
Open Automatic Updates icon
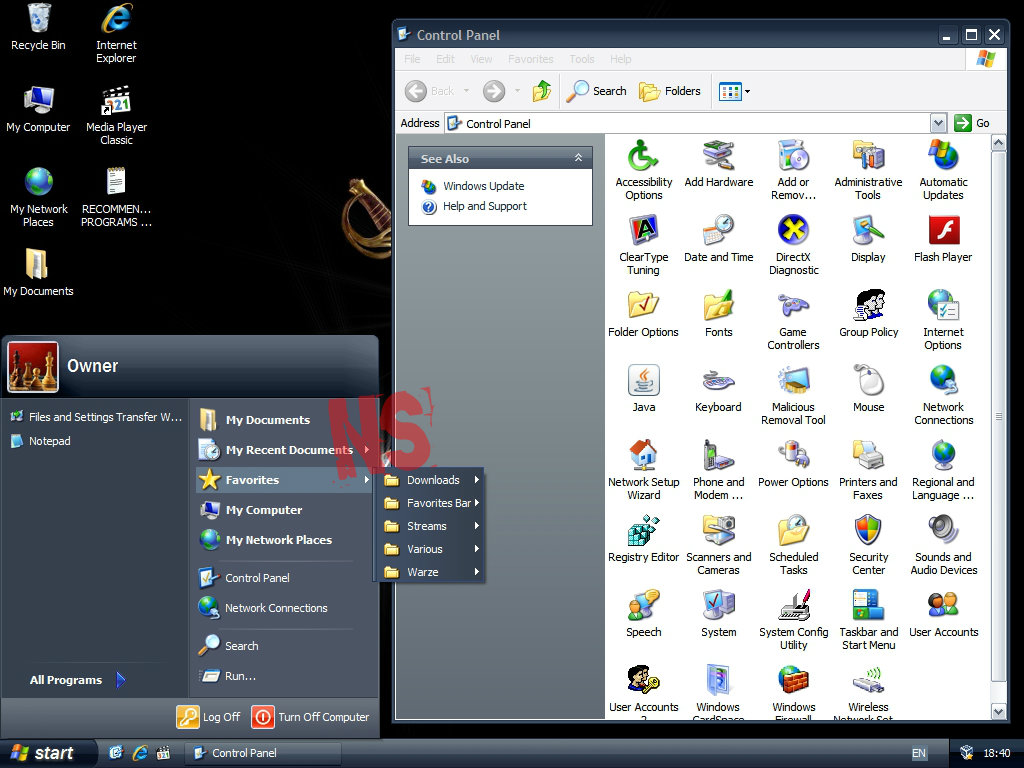(943, 170)
